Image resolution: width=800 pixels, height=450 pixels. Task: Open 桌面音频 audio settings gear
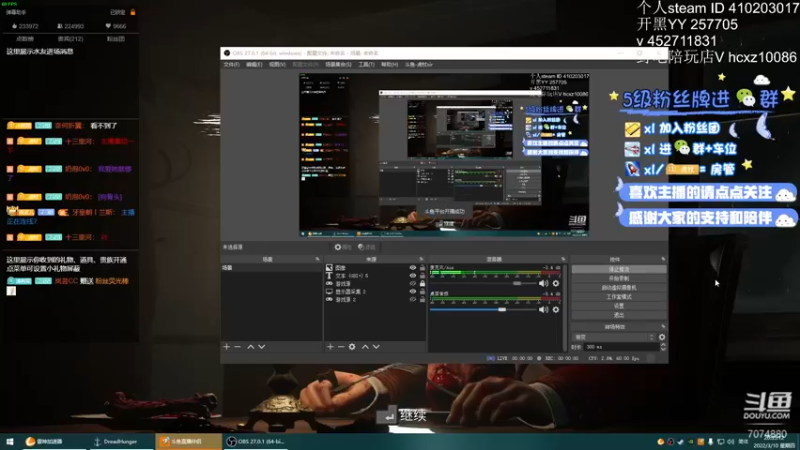[x=556, y=310]
